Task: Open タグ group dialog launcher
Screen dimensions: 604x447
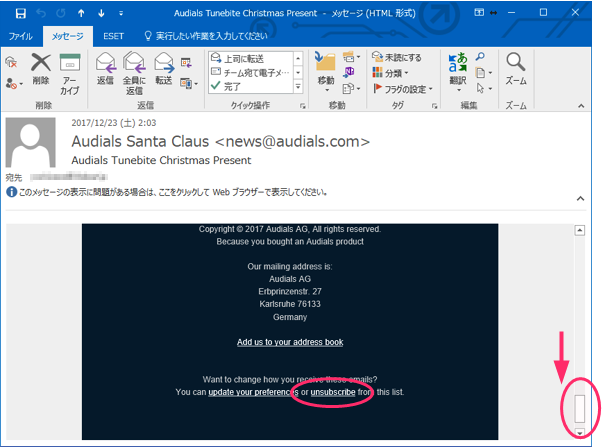Action: (x=435, y=106)
